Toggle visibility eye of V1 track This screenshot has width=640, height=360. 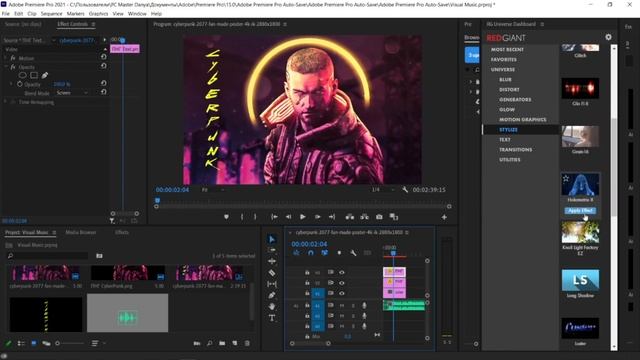coord(342,293)
